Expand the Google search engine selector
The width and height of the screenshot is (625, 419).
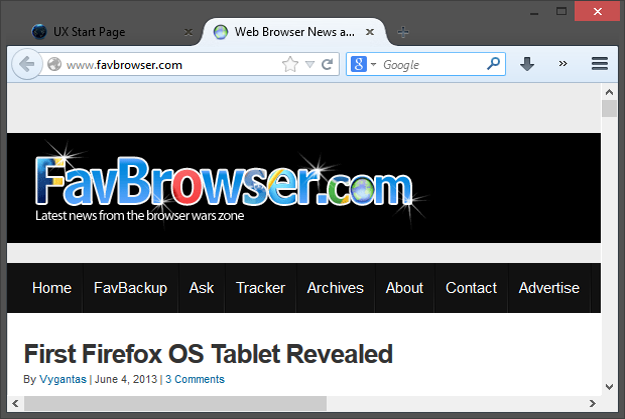click(362, 64)
